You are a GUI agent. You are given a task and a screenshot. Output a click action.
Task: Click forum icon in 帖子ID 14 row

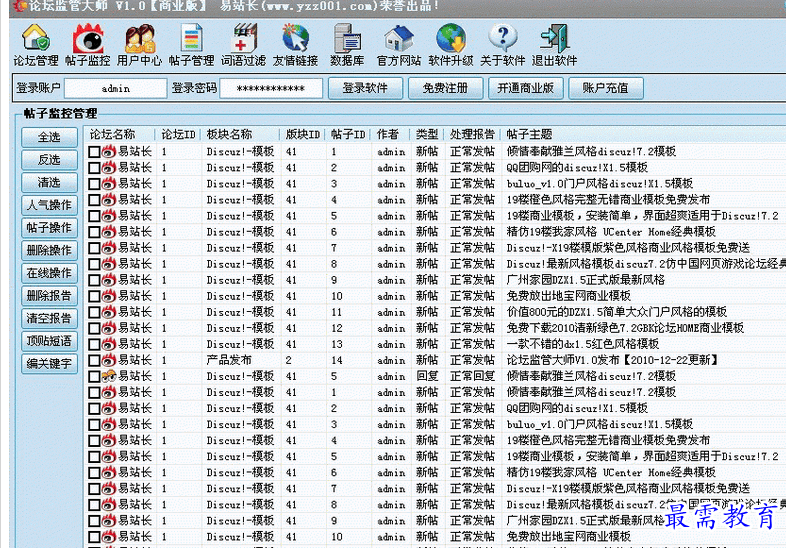109,360
